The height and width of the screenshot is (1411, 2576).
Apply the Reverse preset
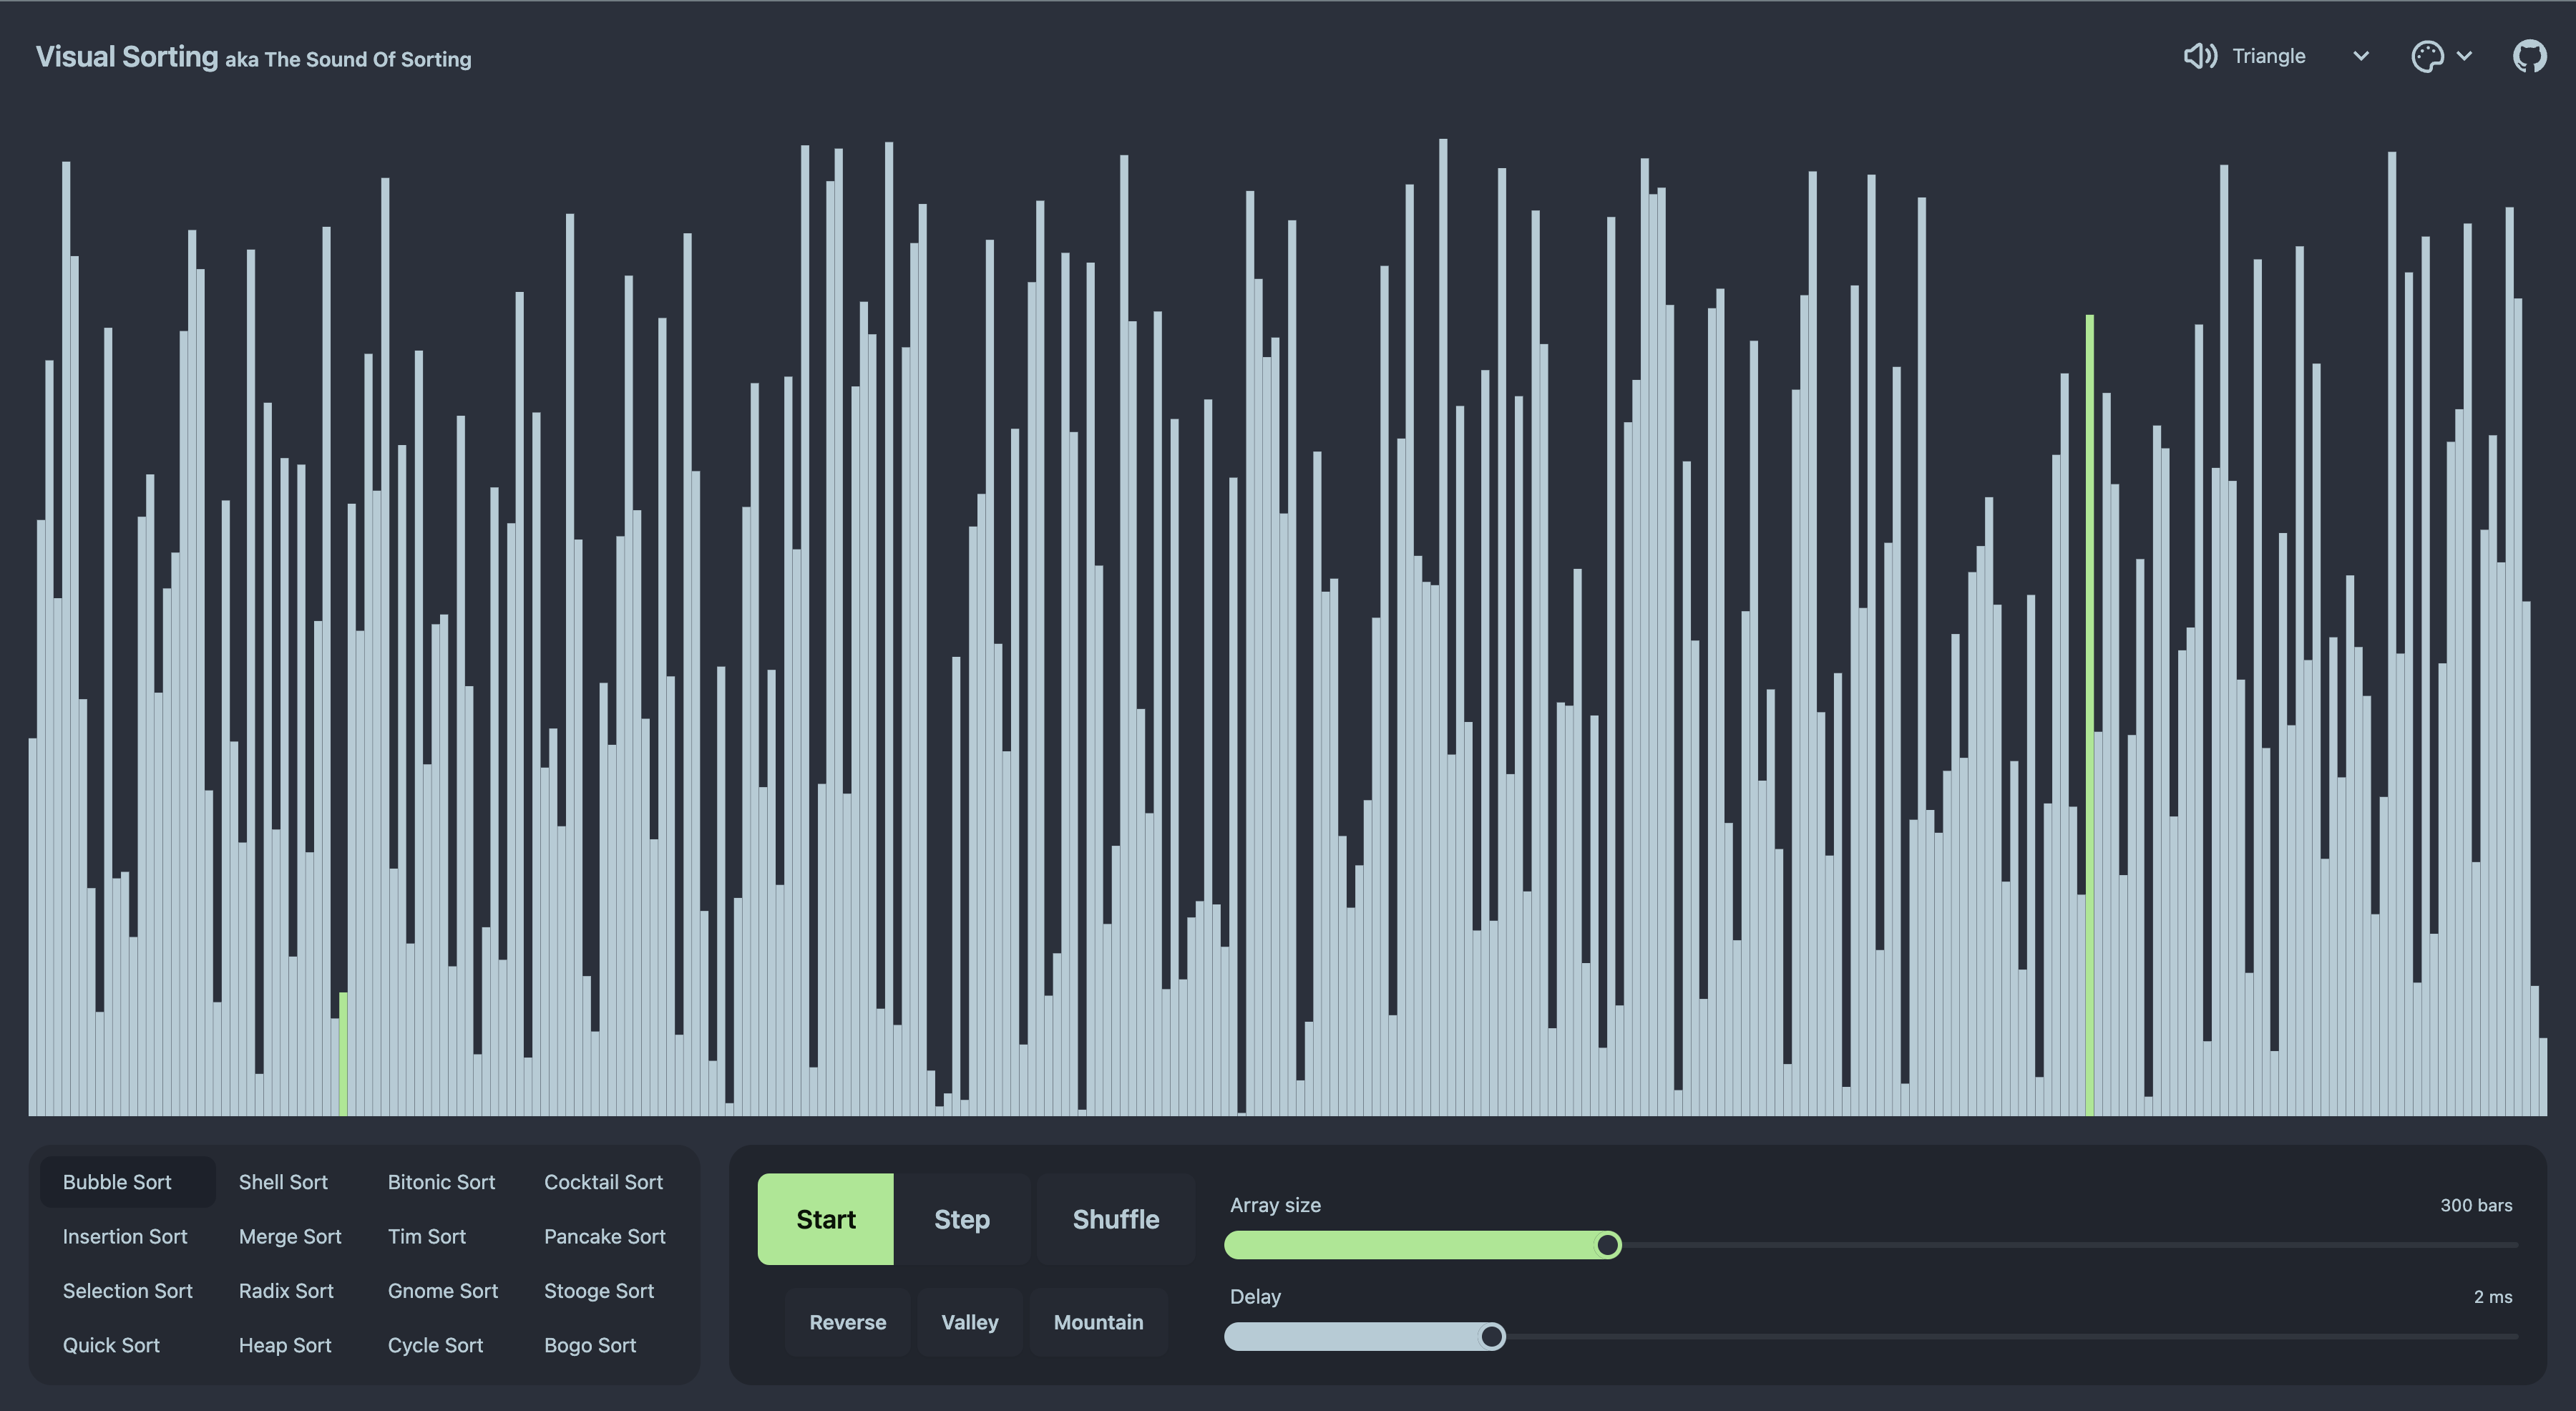(847, 1322)
